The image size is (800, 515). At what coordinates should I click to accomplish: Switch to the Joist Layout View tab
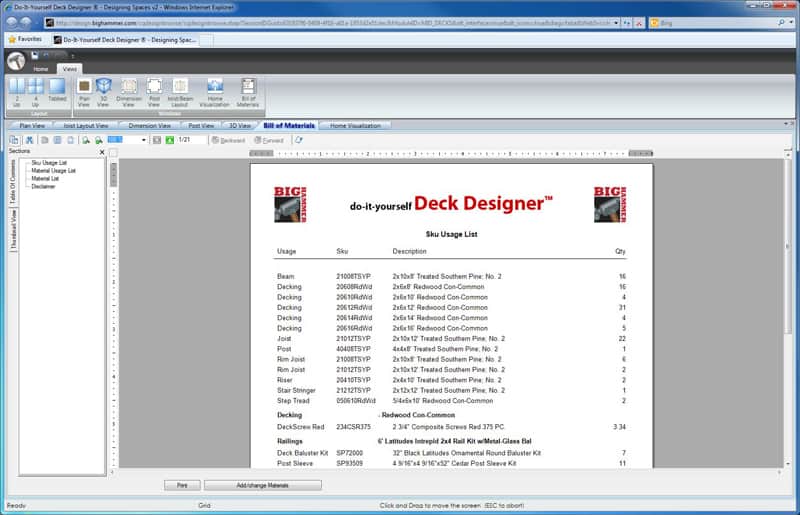(x=86, y=126)
